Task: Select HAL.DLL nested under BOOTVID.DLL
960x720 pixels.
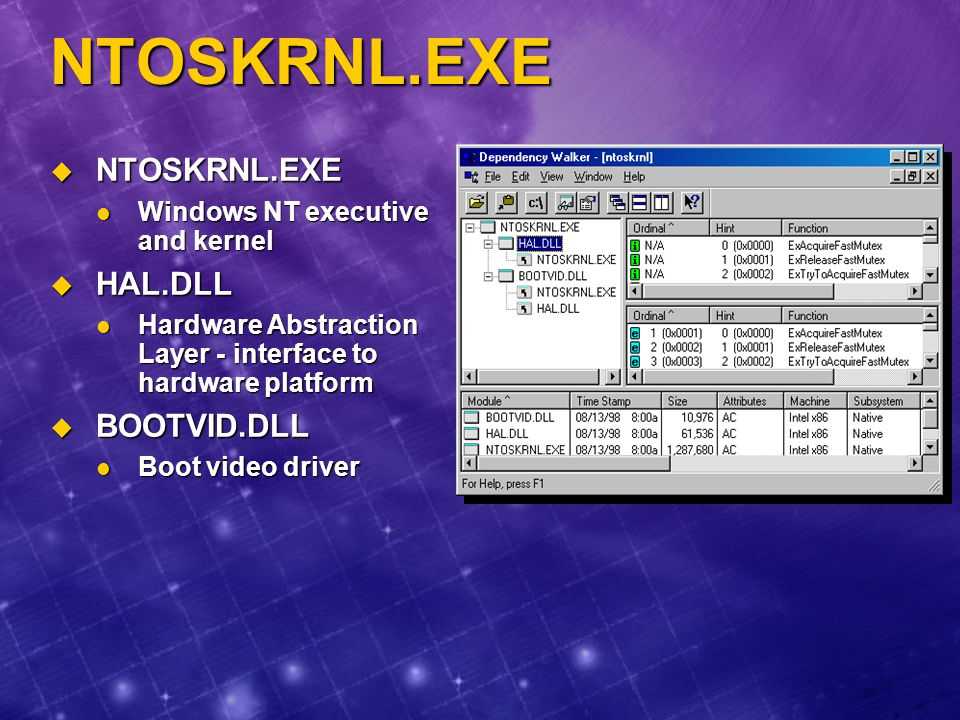Action: 558,309
